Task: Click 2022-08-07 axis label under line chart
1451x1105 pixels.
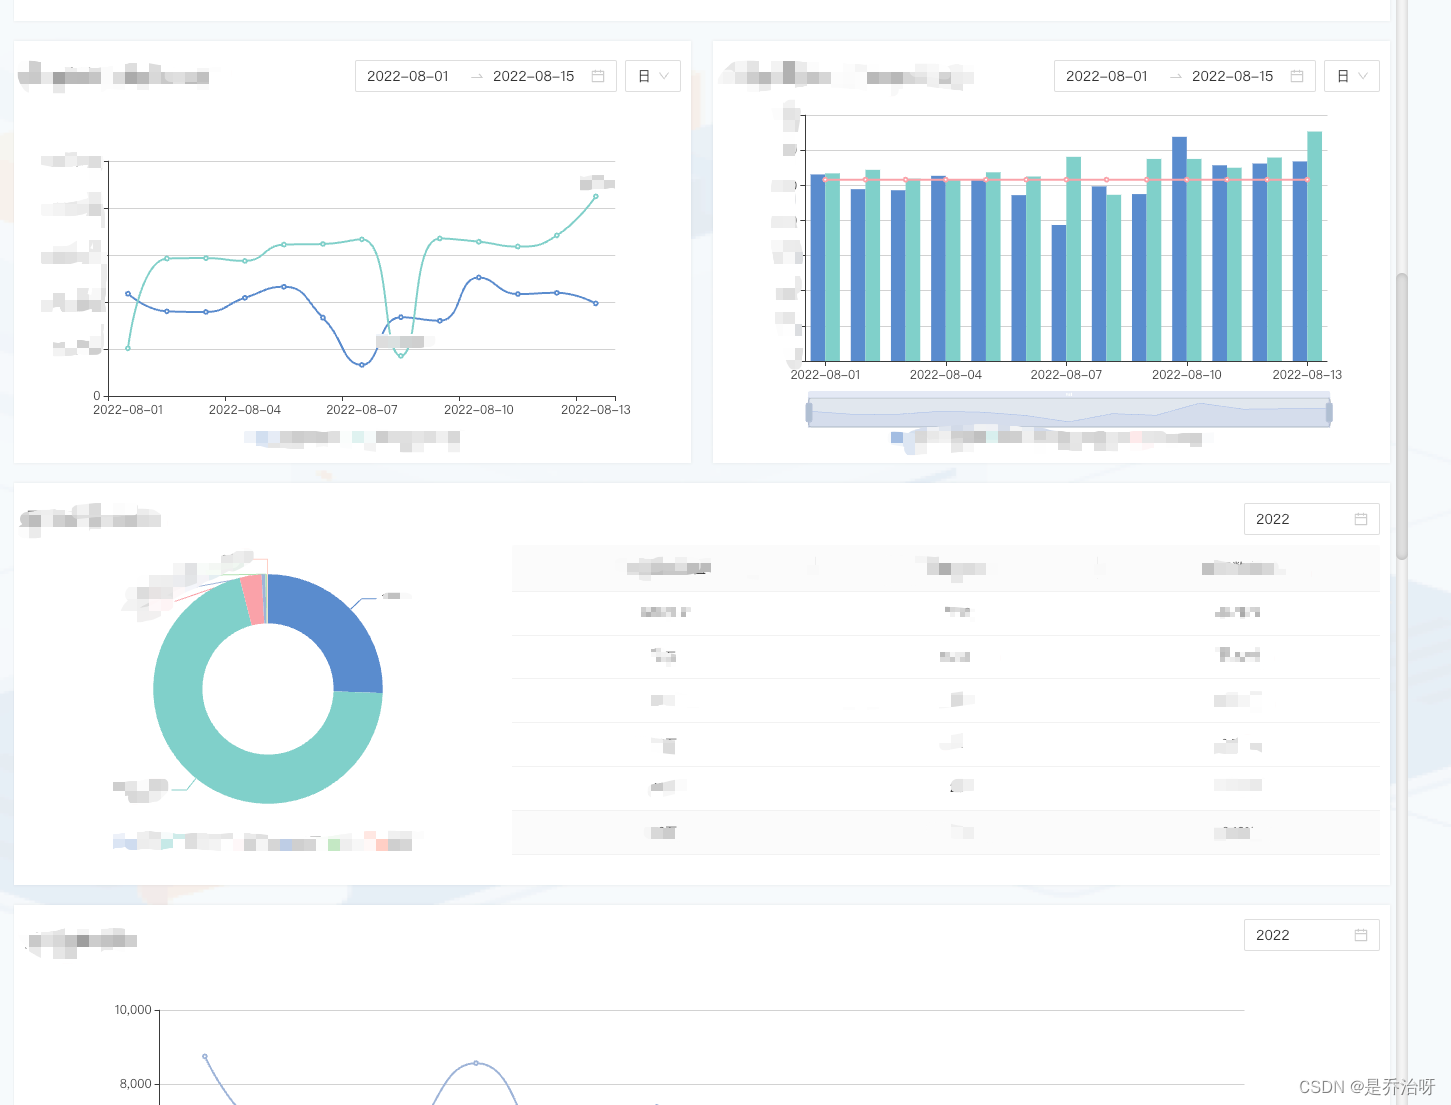Action: [362, 410]
